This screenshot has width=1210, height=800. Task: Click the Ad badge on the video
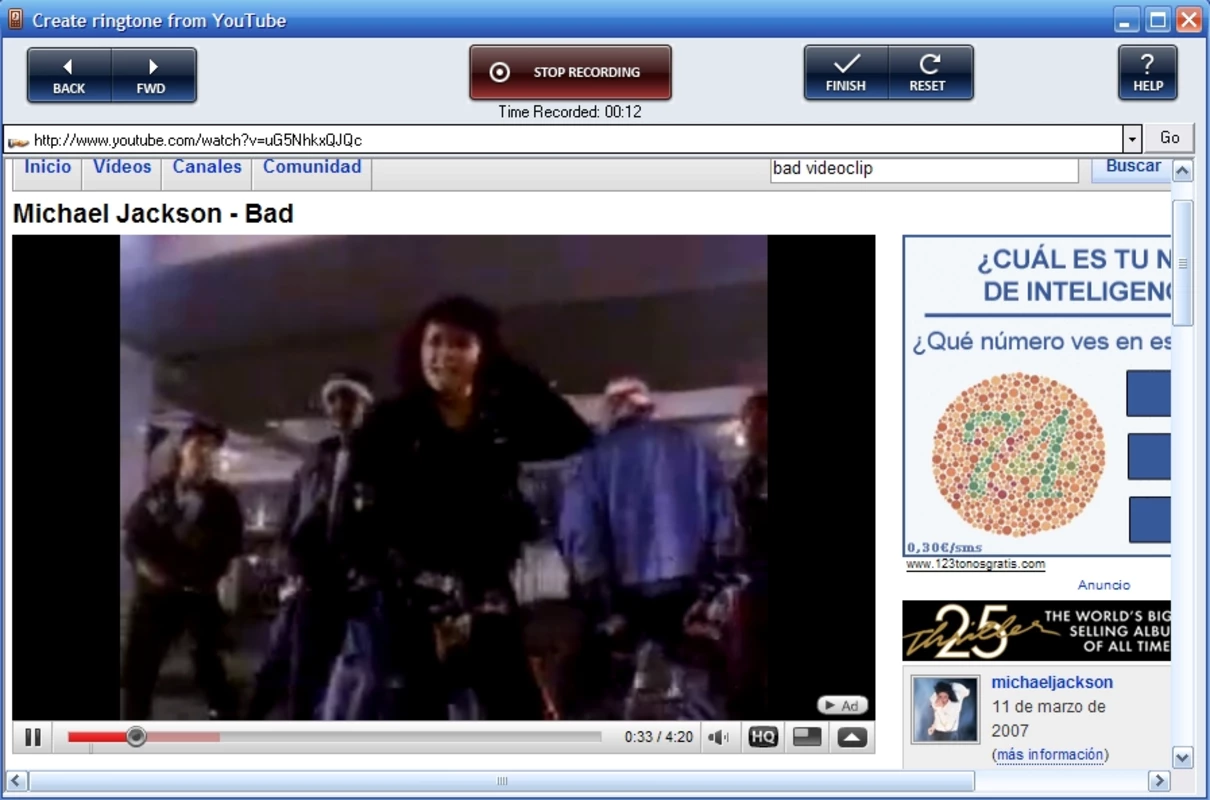click(842, 705)
